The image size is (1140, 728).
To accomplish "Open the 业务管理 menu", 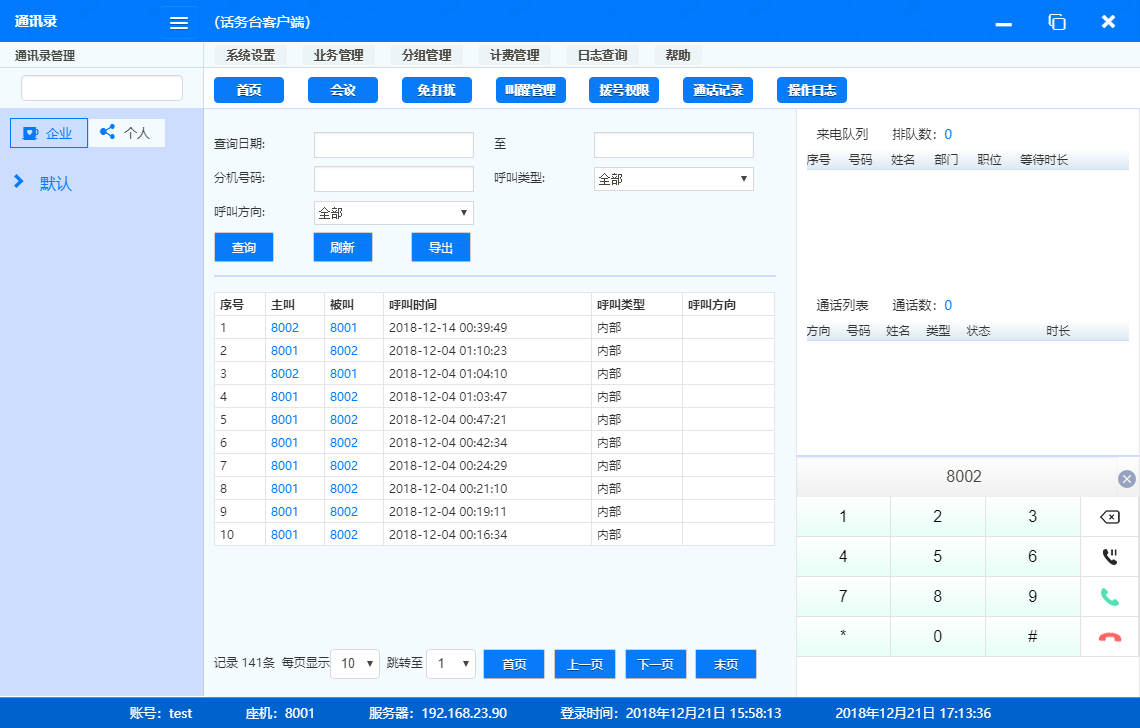I will (338, 55).
